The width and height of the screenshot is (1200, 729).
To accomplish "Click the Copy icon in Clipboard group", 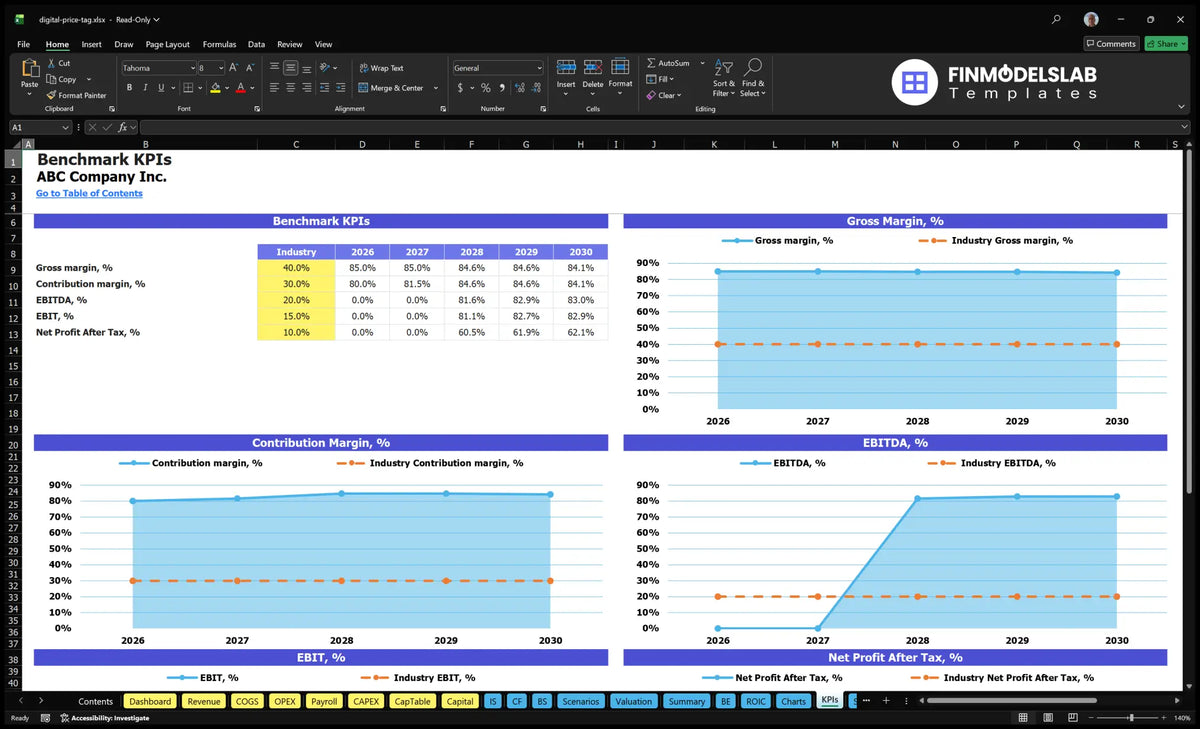I will pos(52,79).
